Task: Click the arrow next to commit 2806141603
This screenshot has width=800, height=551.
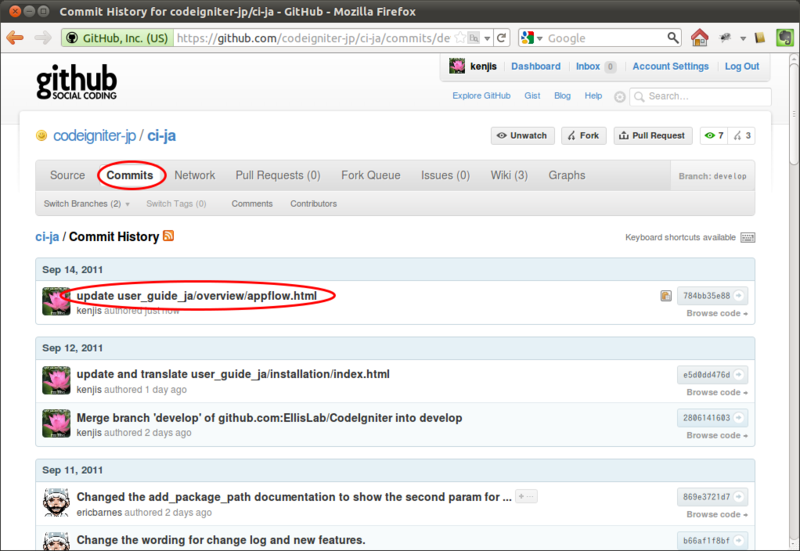Action: [x=739, y=418]
